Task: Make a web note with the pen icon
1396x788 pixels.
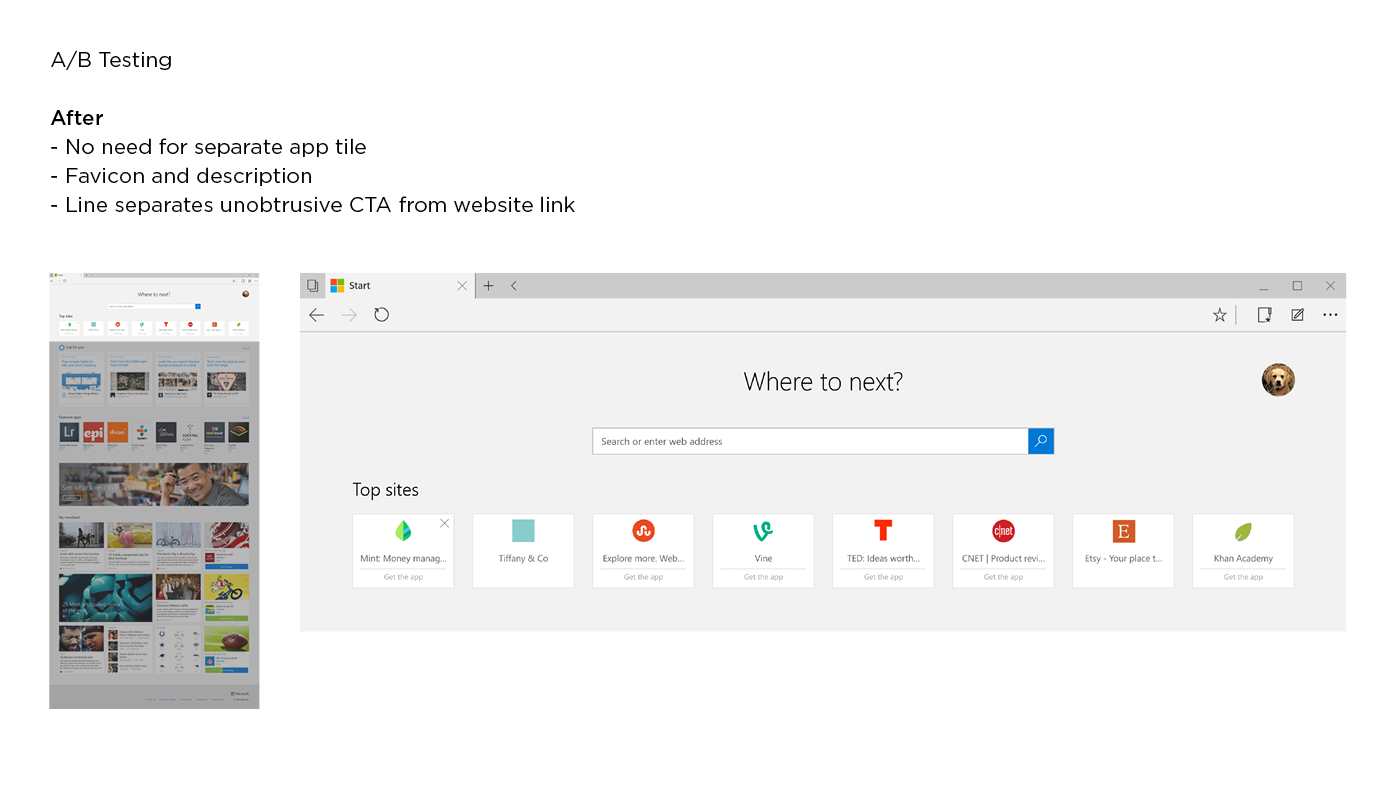Action: coord(1297,315)
